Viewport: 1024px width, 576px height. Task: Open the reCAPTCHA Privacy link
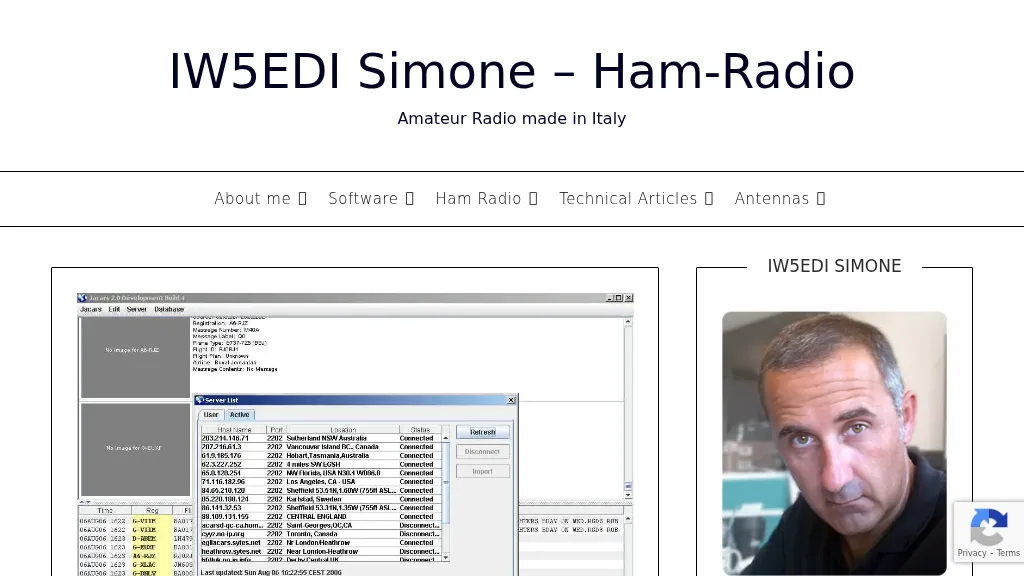tap(972, 553)
